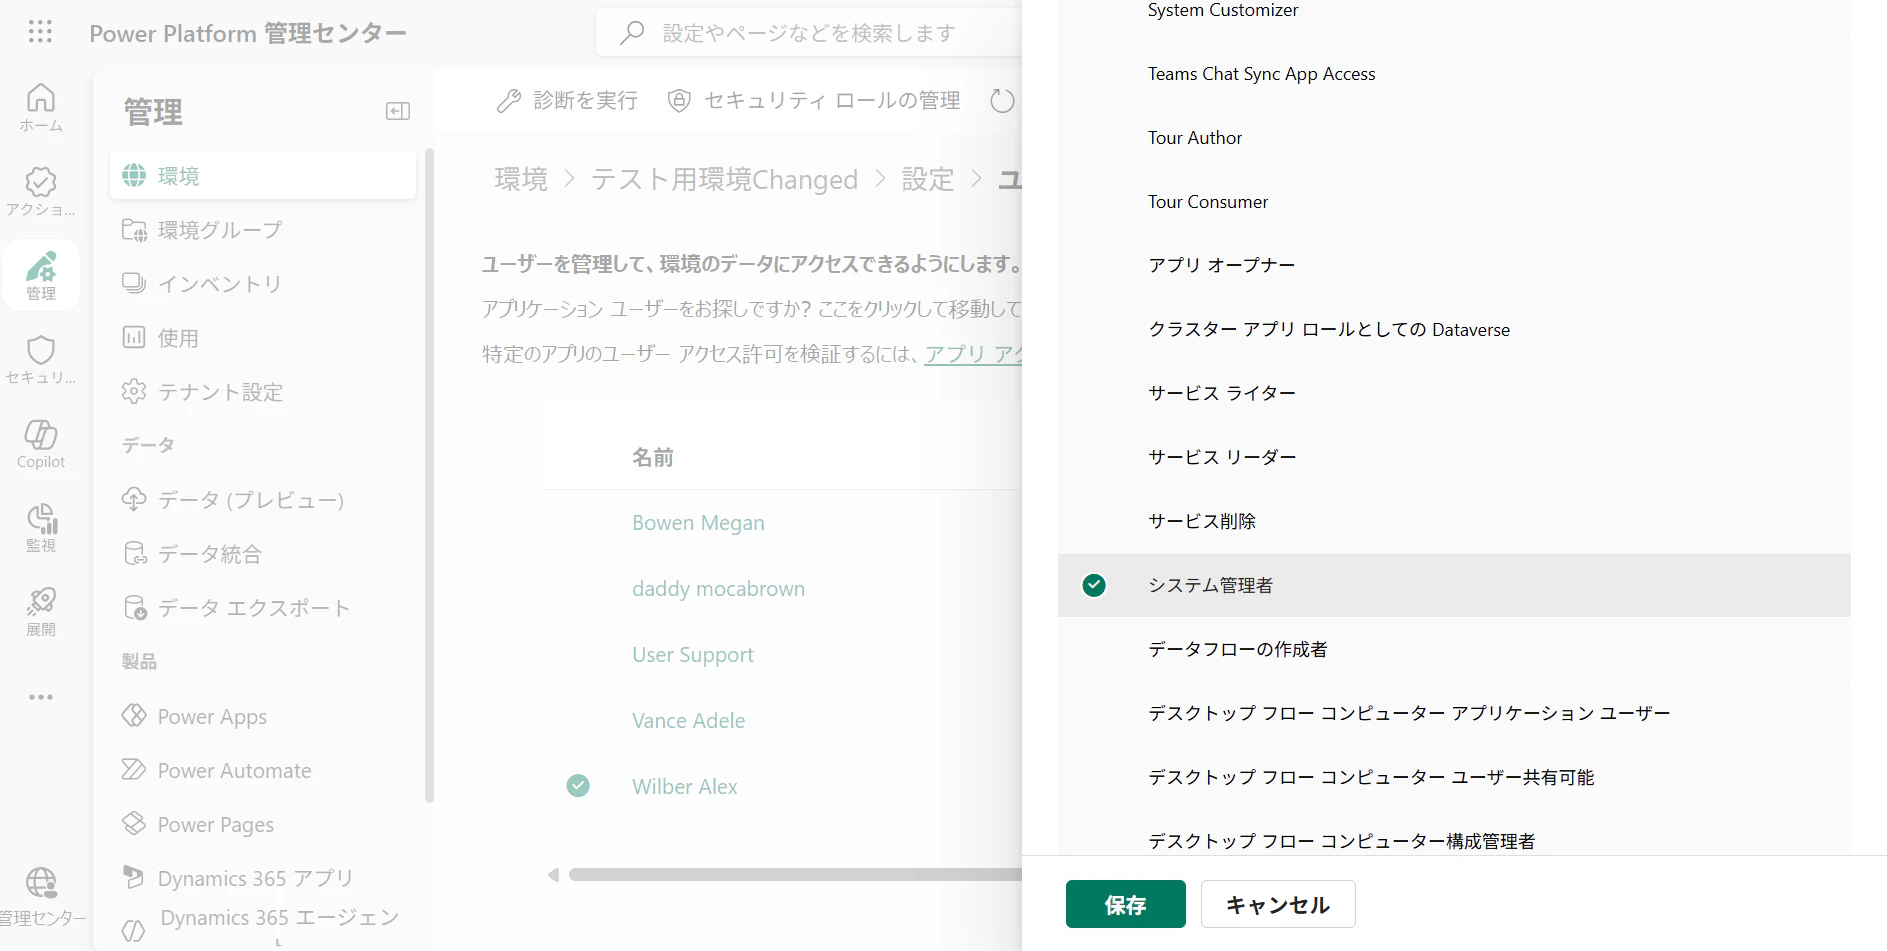
Task: Click the 保存 button
Action: [x=1125, y=904]
